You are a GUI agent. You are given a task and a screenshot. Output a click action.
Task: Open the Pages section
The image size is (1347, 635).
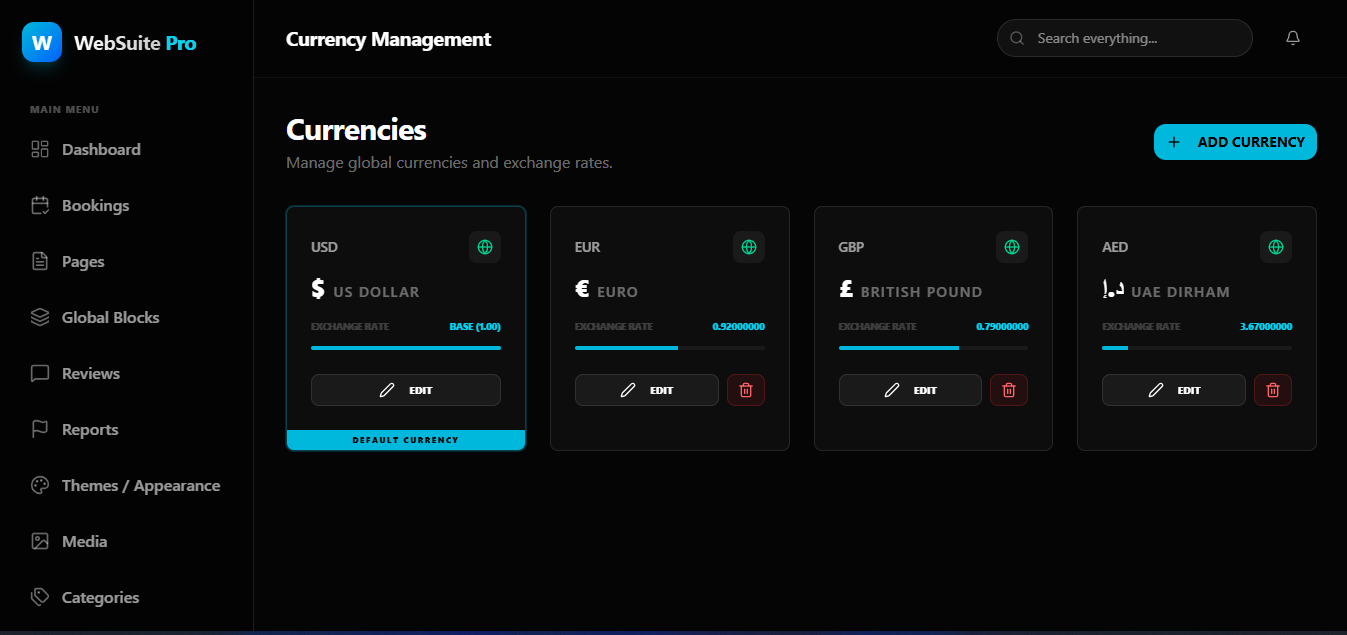click(83, 261)
